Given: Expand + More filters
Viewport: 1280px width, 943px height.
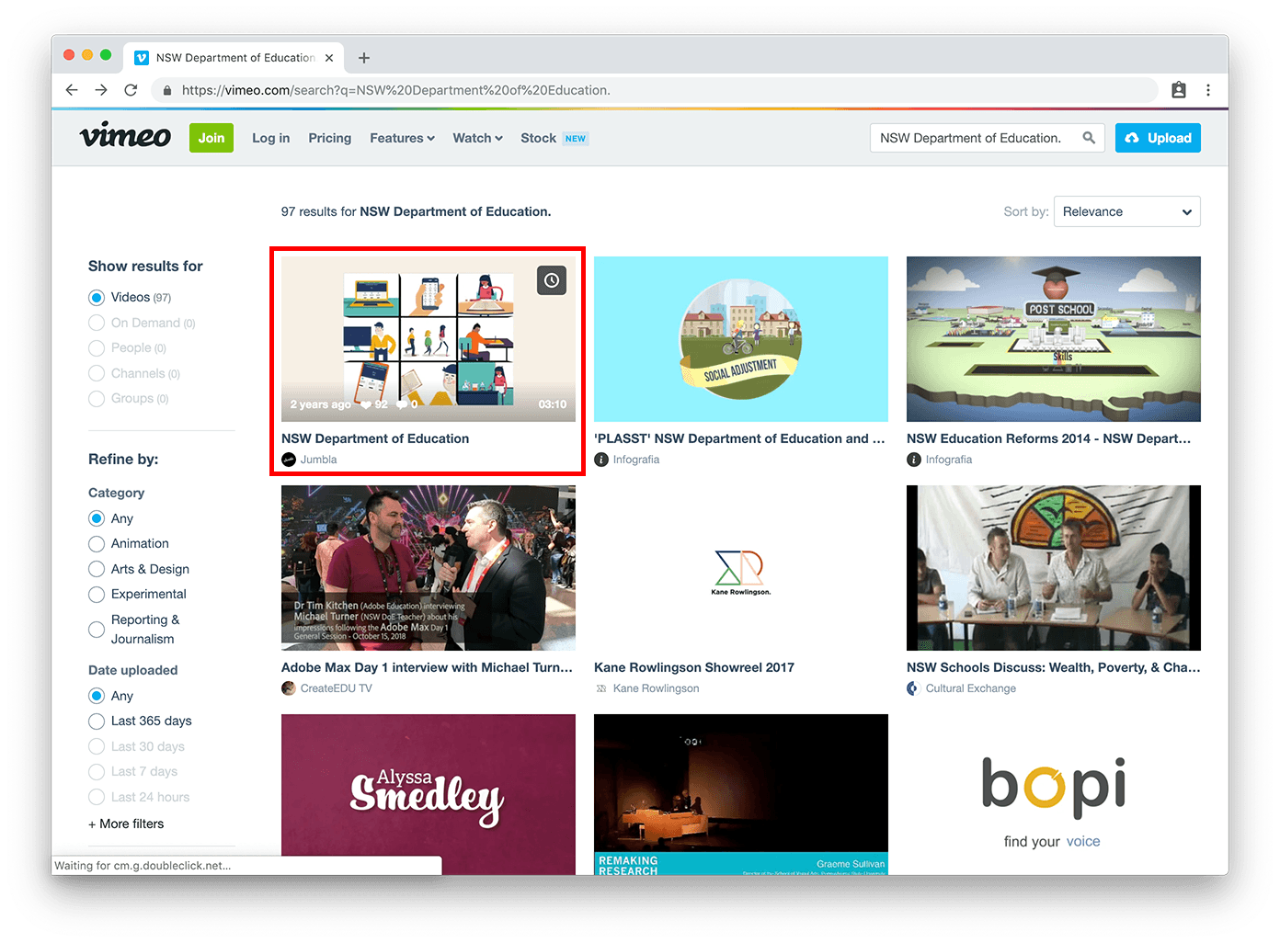Looking at the screenshot, I should 126,824.
